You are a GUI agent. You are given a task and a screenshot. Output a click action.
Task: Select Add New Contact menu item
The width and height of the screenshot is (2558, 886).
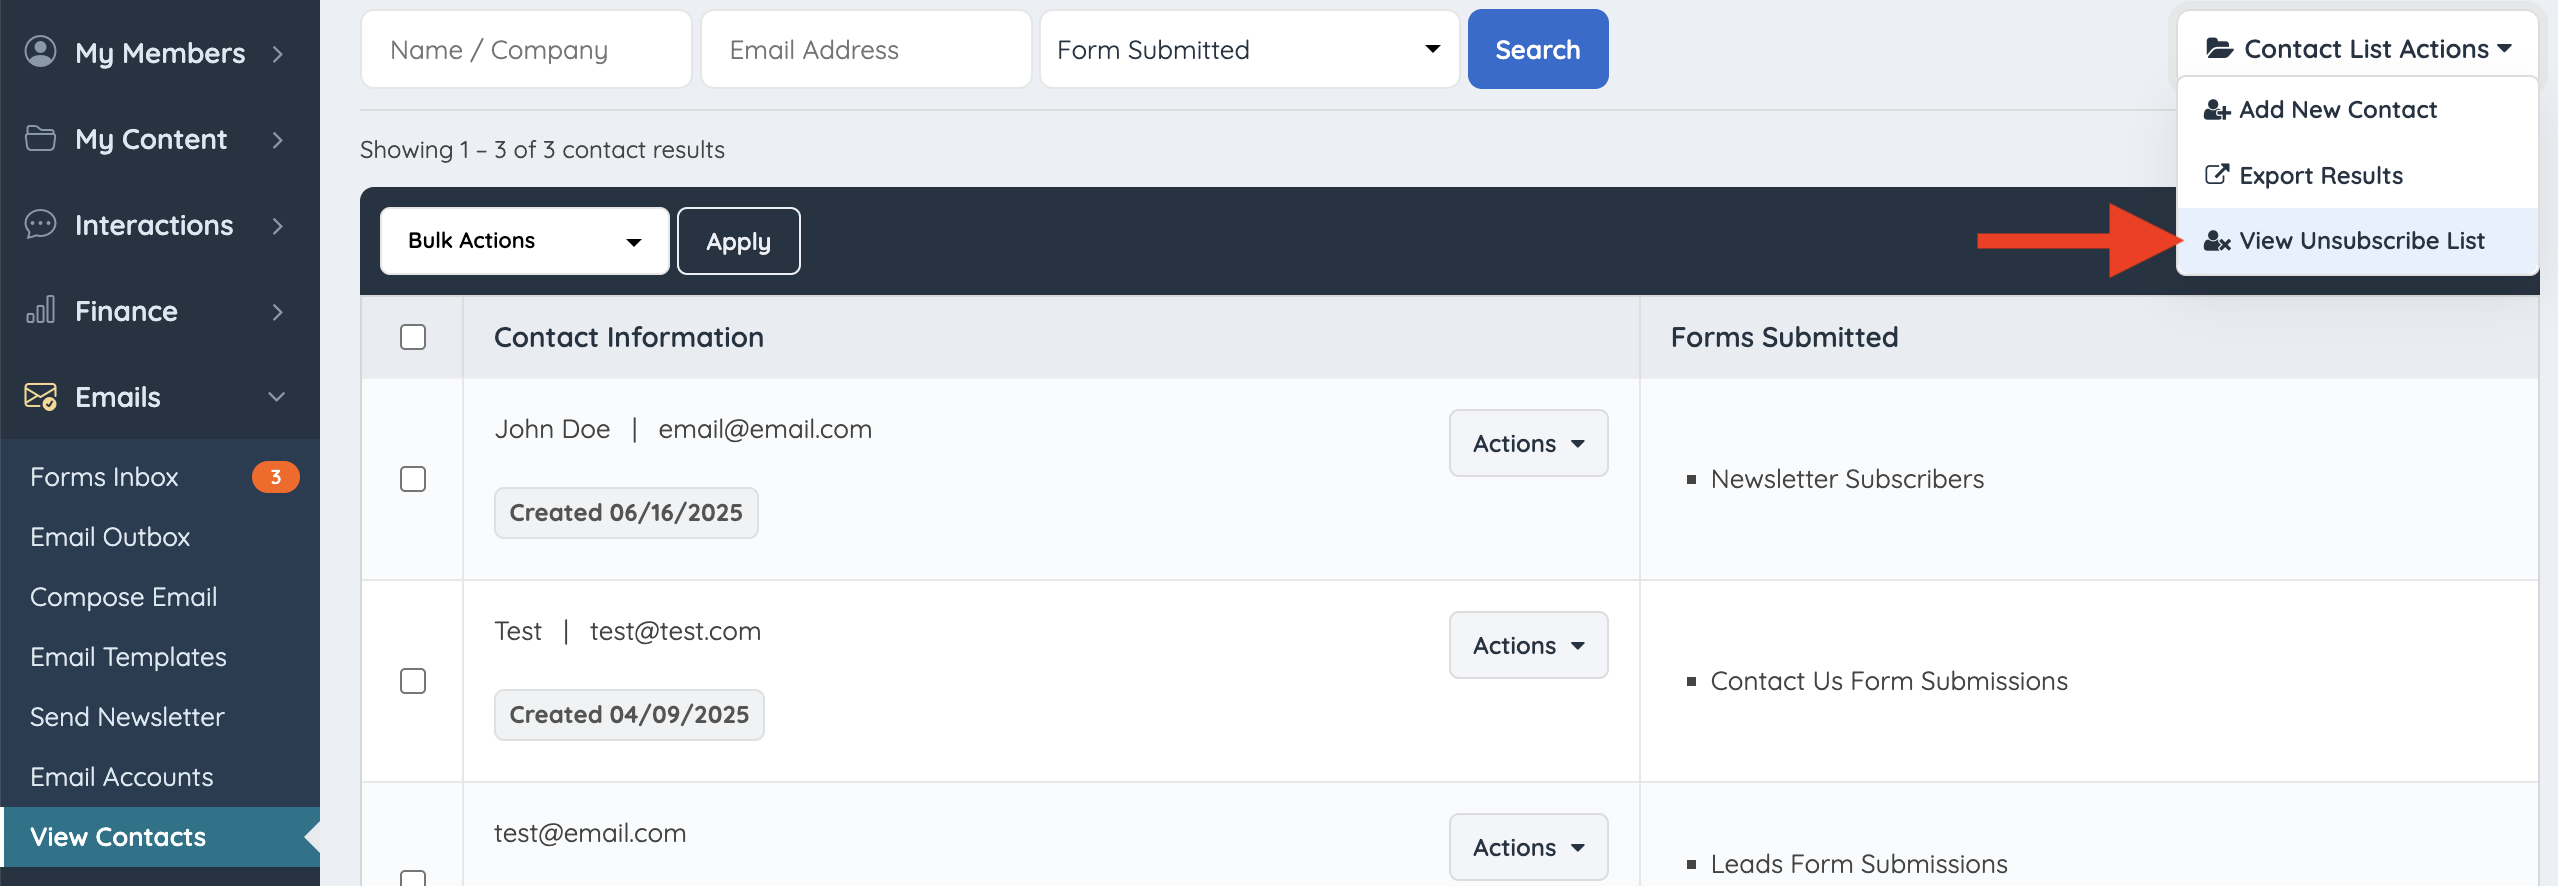click(x=2358, y=110)
